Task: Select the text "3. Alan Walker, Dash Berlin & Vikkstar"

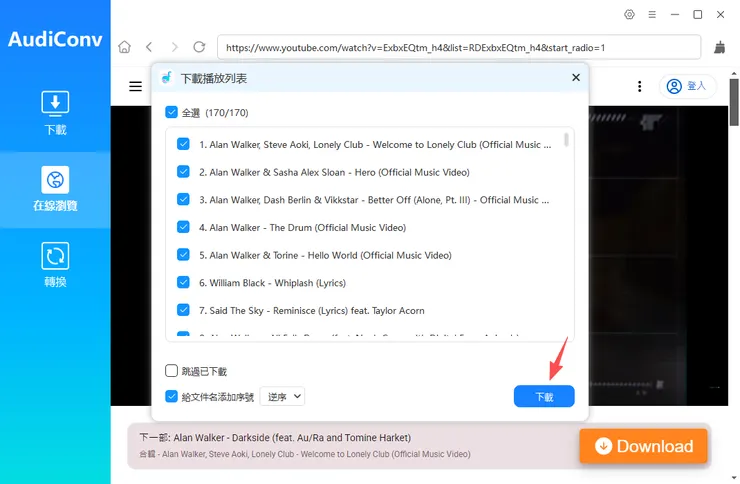Action: (278, 200)
